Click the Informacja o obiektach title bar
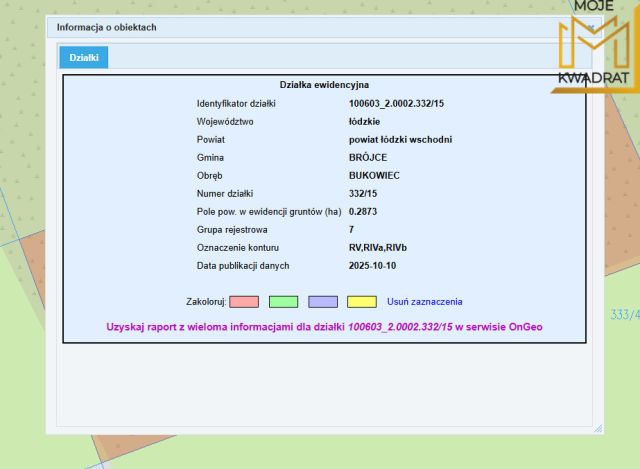The width and height of the screenshot is (640, 469). click(324, 27)
